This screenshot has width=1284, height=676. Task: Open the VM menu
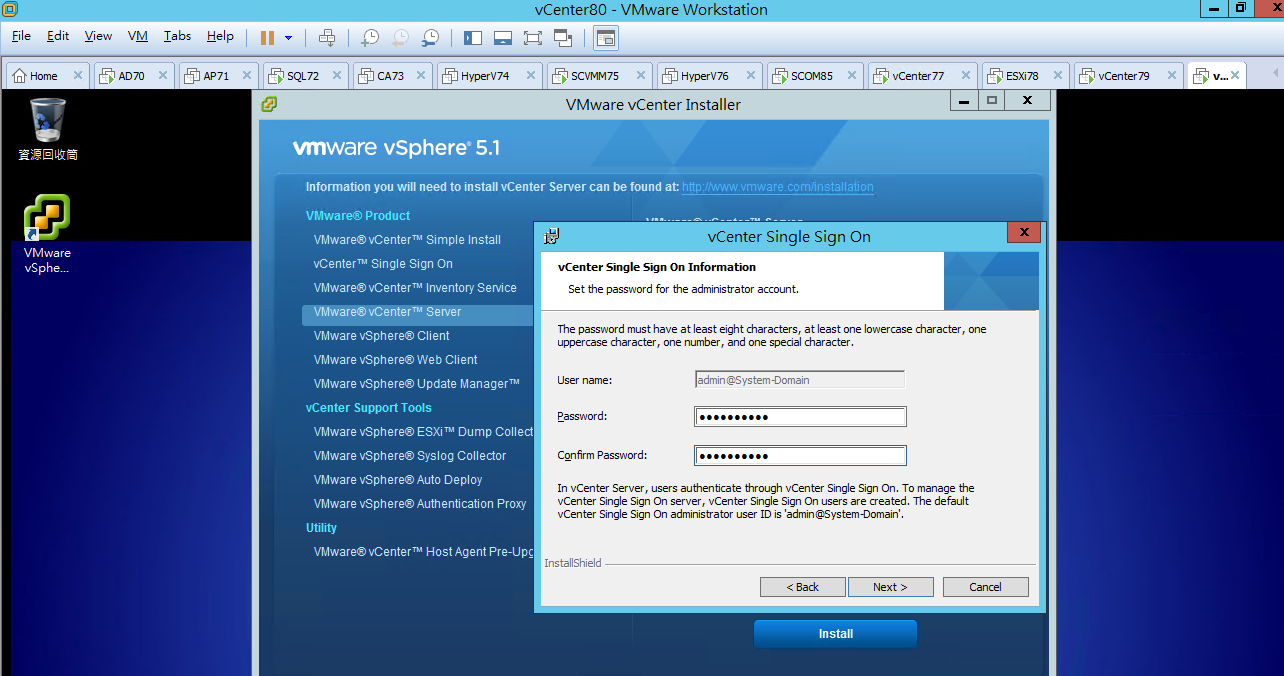(138, 36)
